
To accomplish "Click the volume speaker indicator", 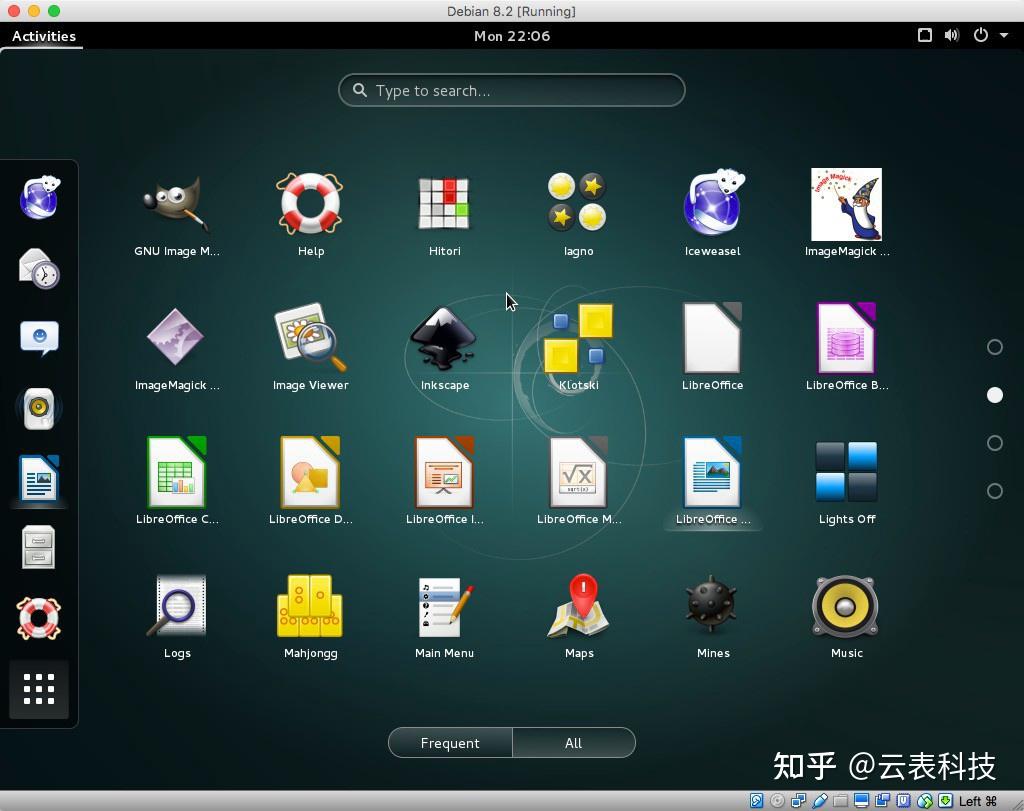I will point(952,35).
